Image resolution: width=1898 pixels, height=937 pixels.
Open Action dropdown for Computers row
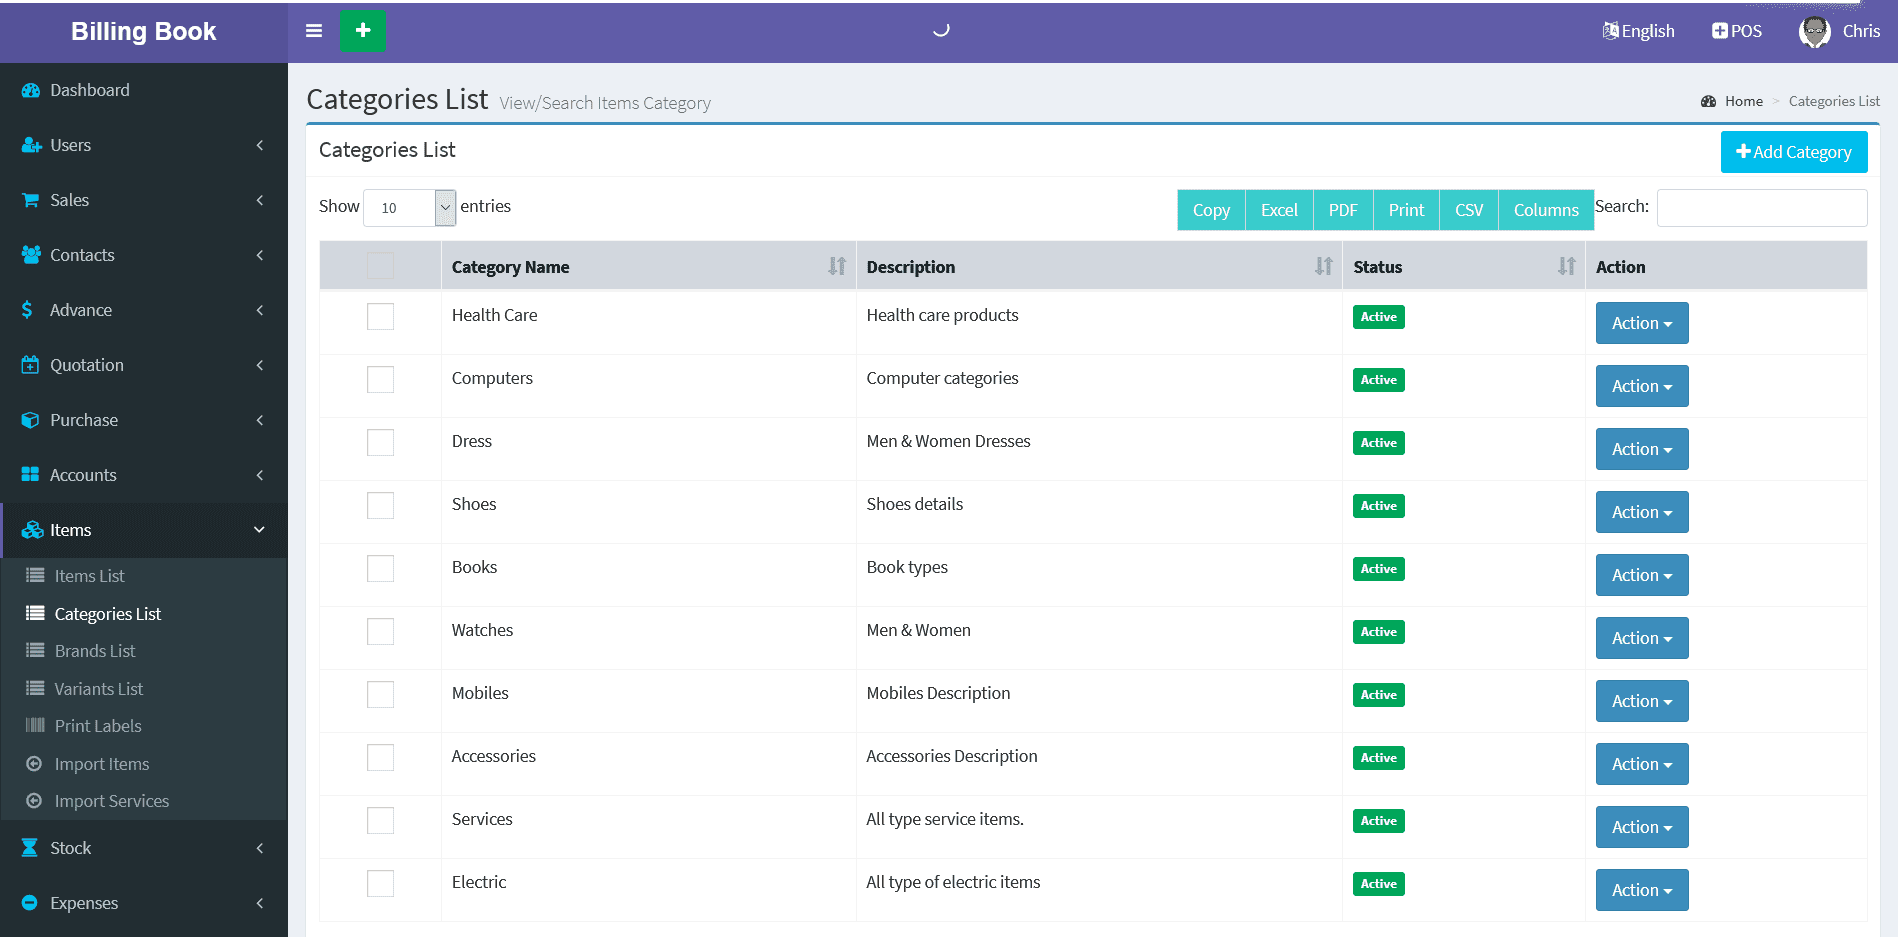(1641, 386)
